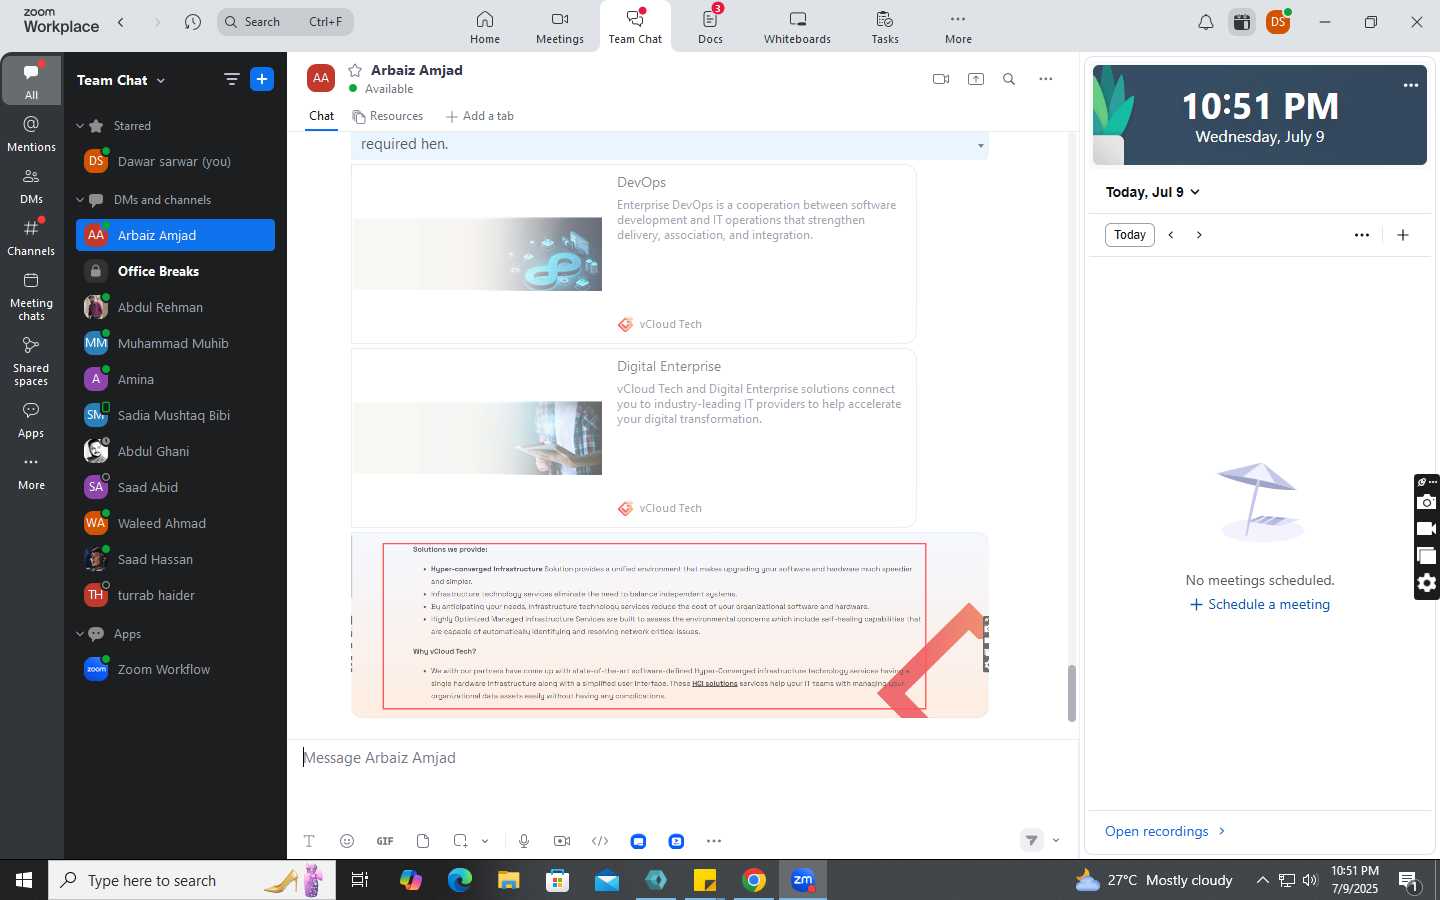The height and width of the screenshot is (900, 1440).
Task: Open More in the left sidebar
Action: [x=31, y=472]
